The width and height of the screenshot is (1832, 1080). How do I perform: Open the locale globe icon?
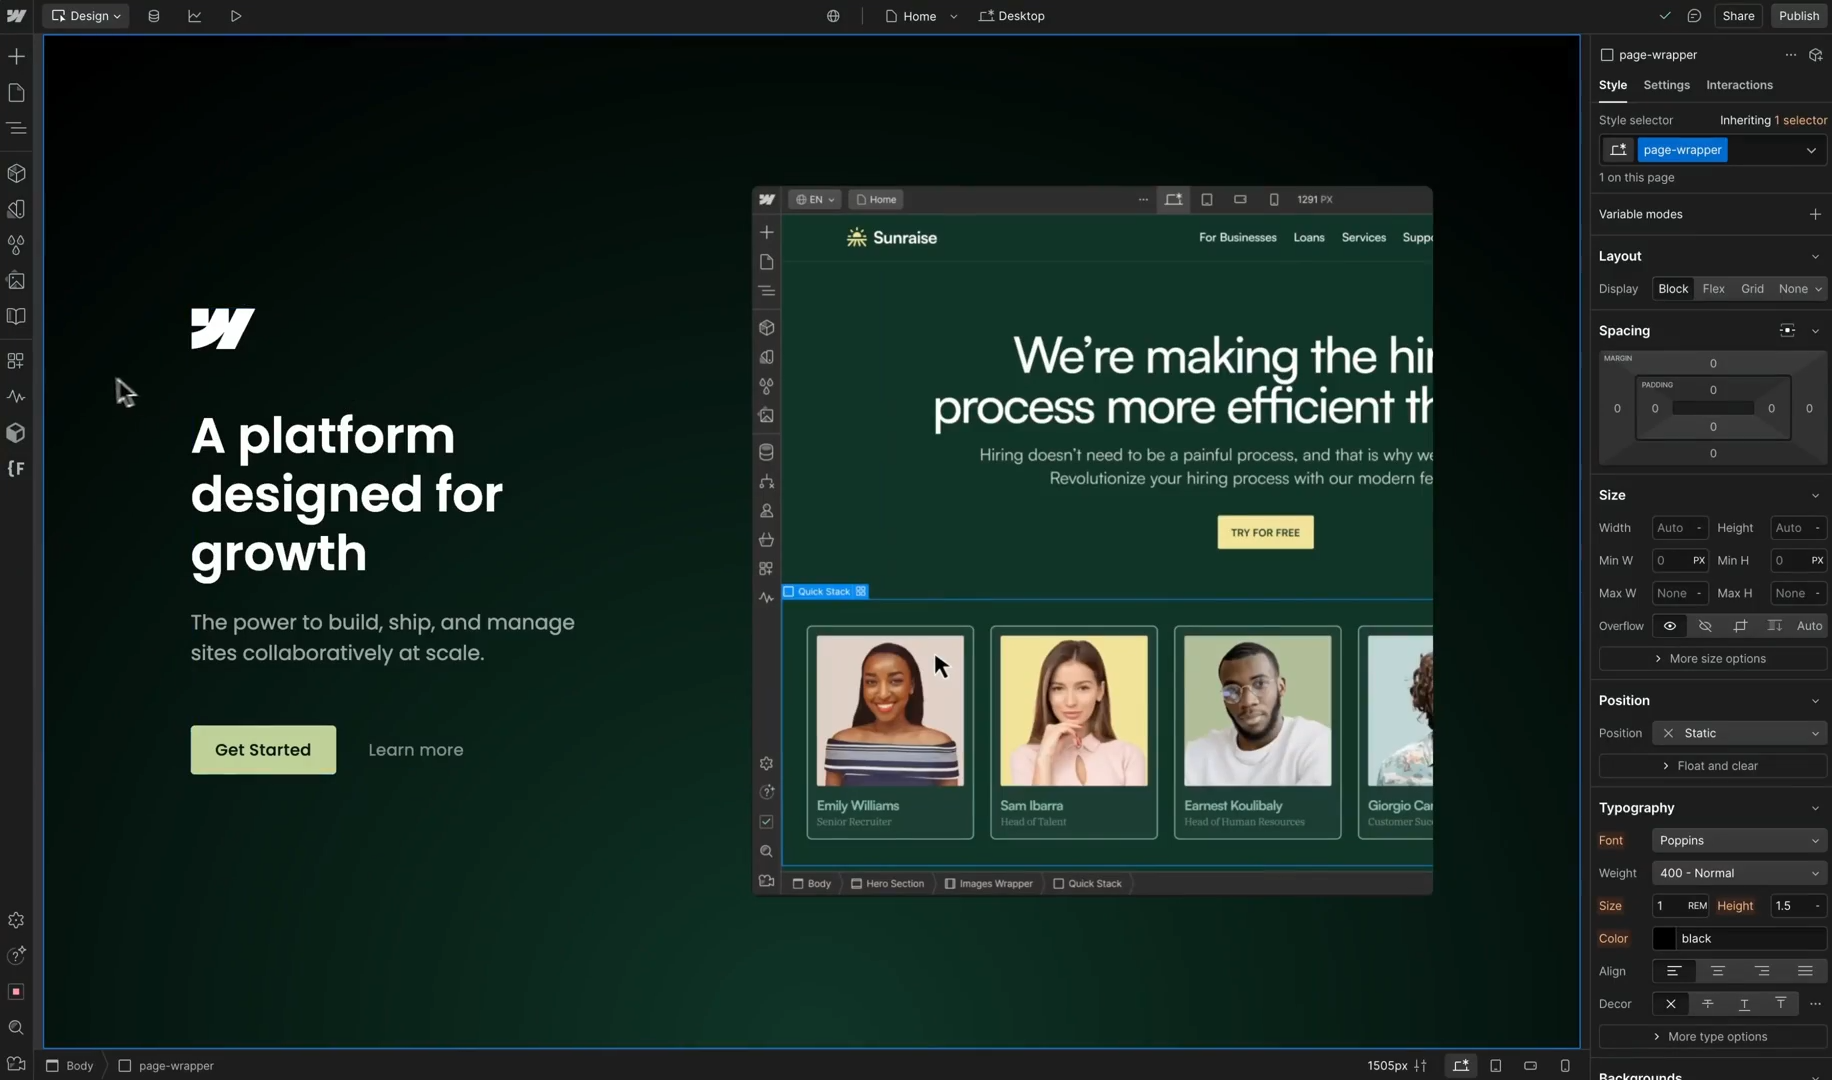(x=833, y=16)
